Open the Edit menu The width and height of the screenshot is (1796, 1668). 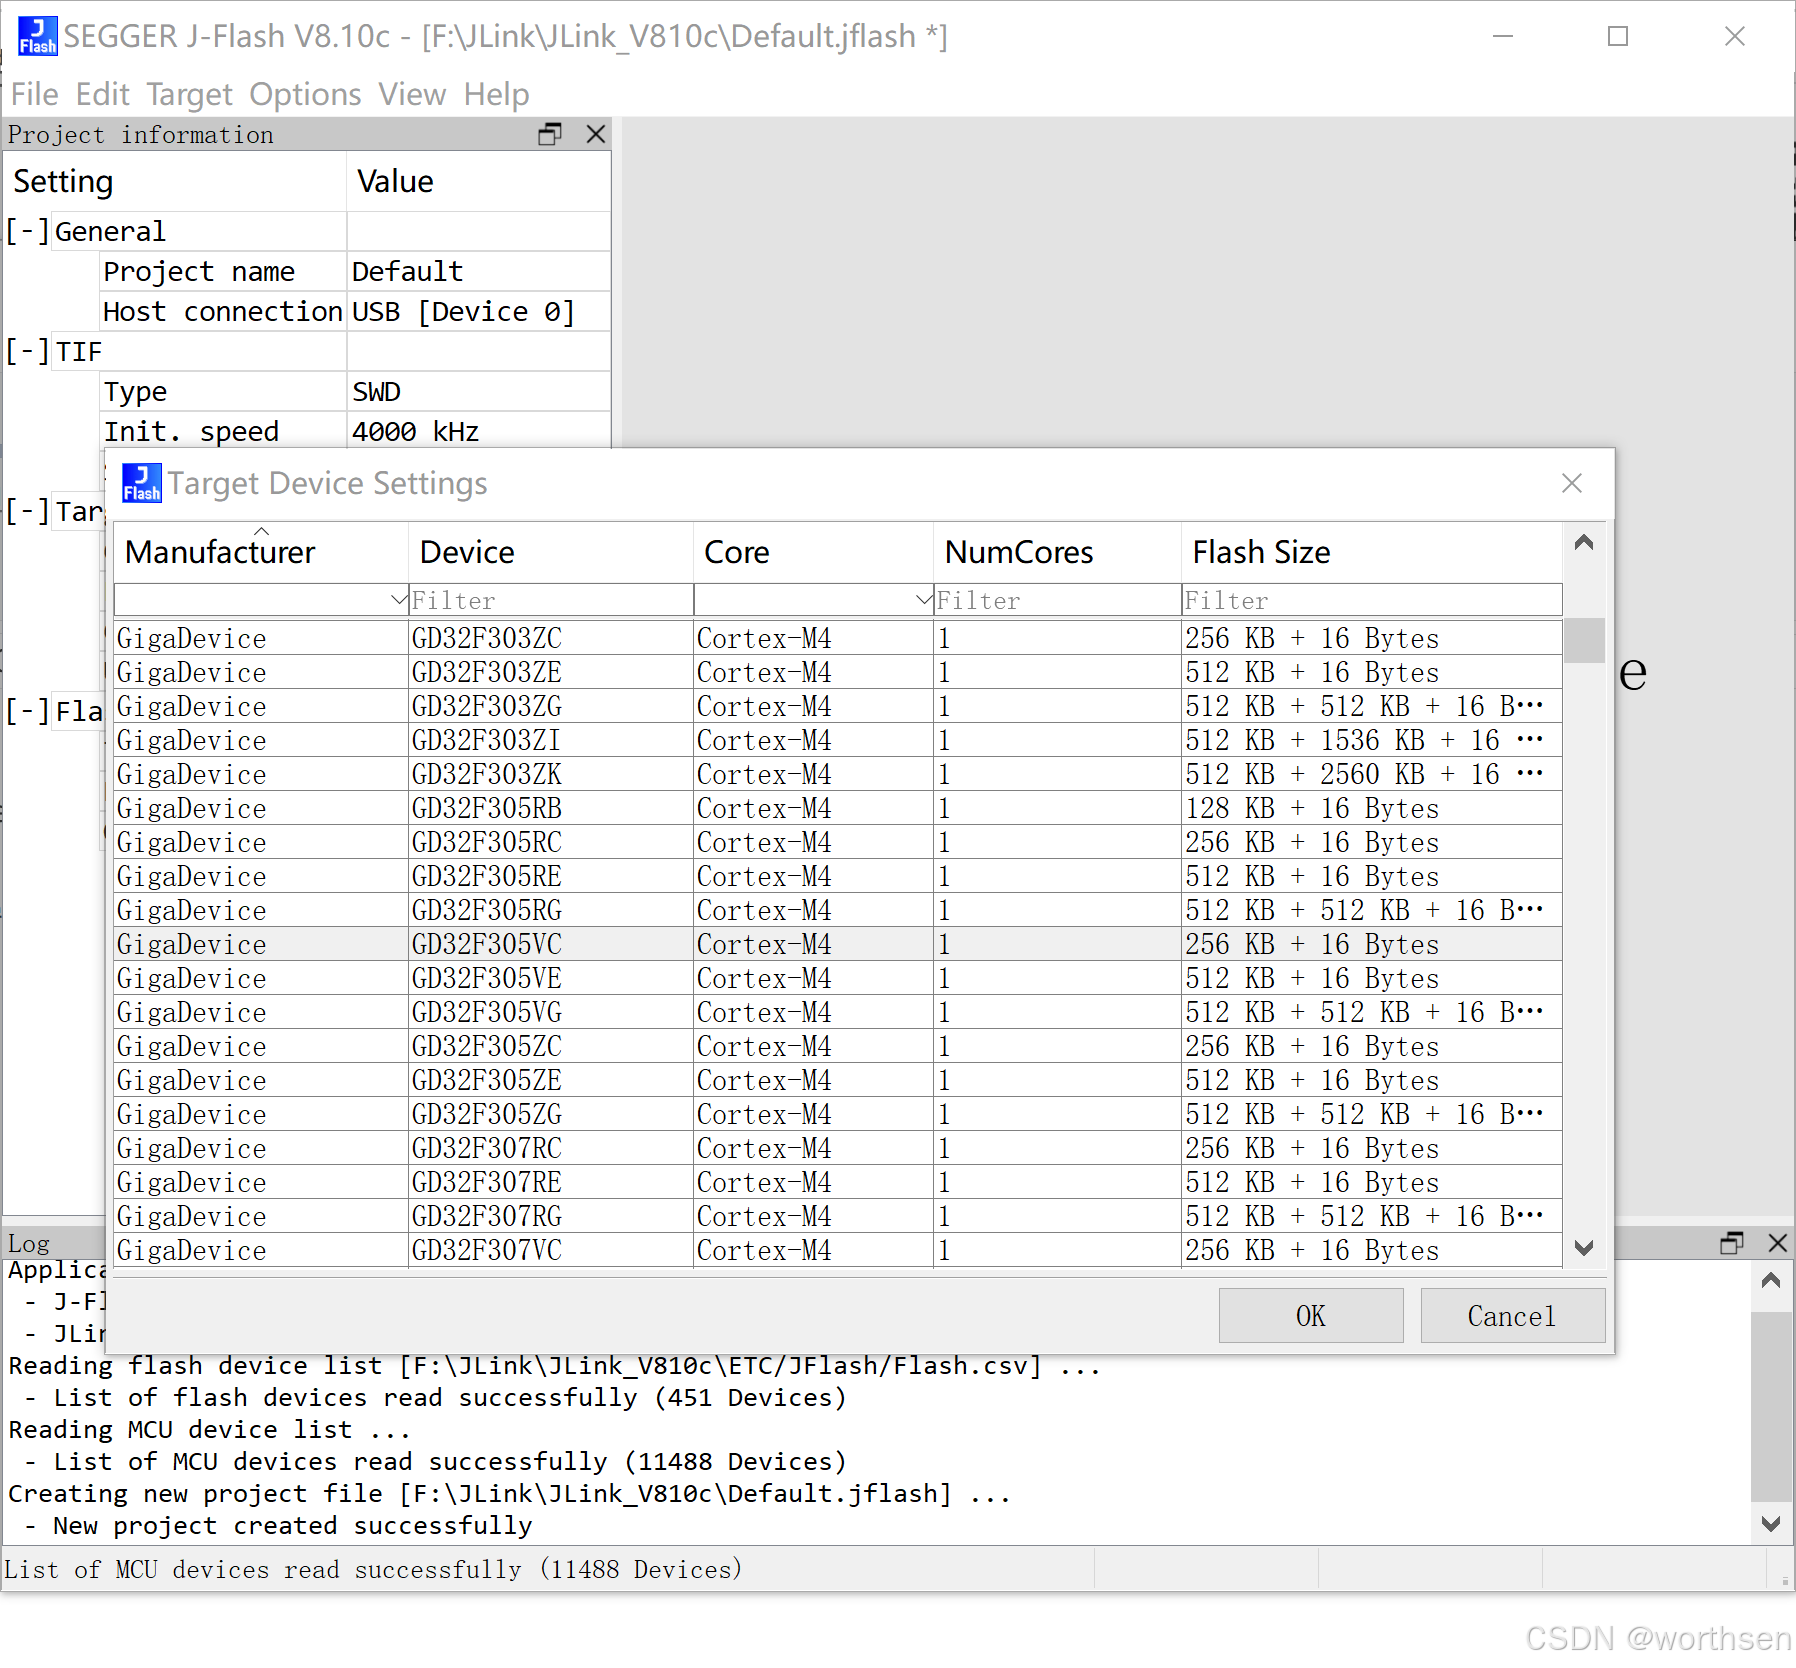click(102, 94)
